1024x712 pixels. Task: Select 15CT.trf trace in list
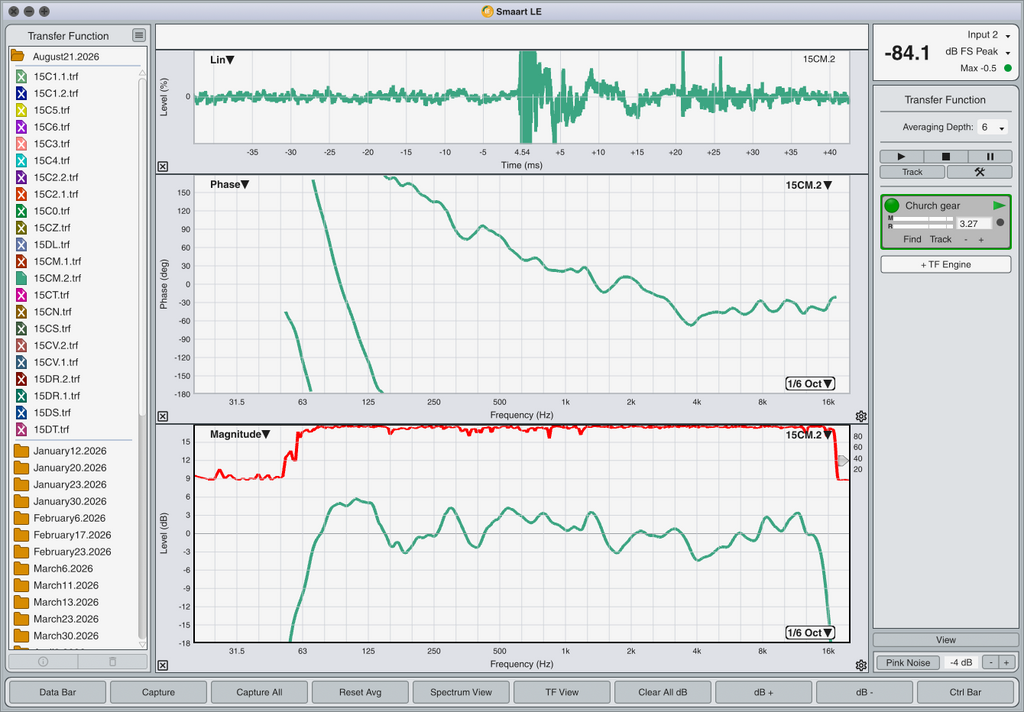click(x=51, y=295)
